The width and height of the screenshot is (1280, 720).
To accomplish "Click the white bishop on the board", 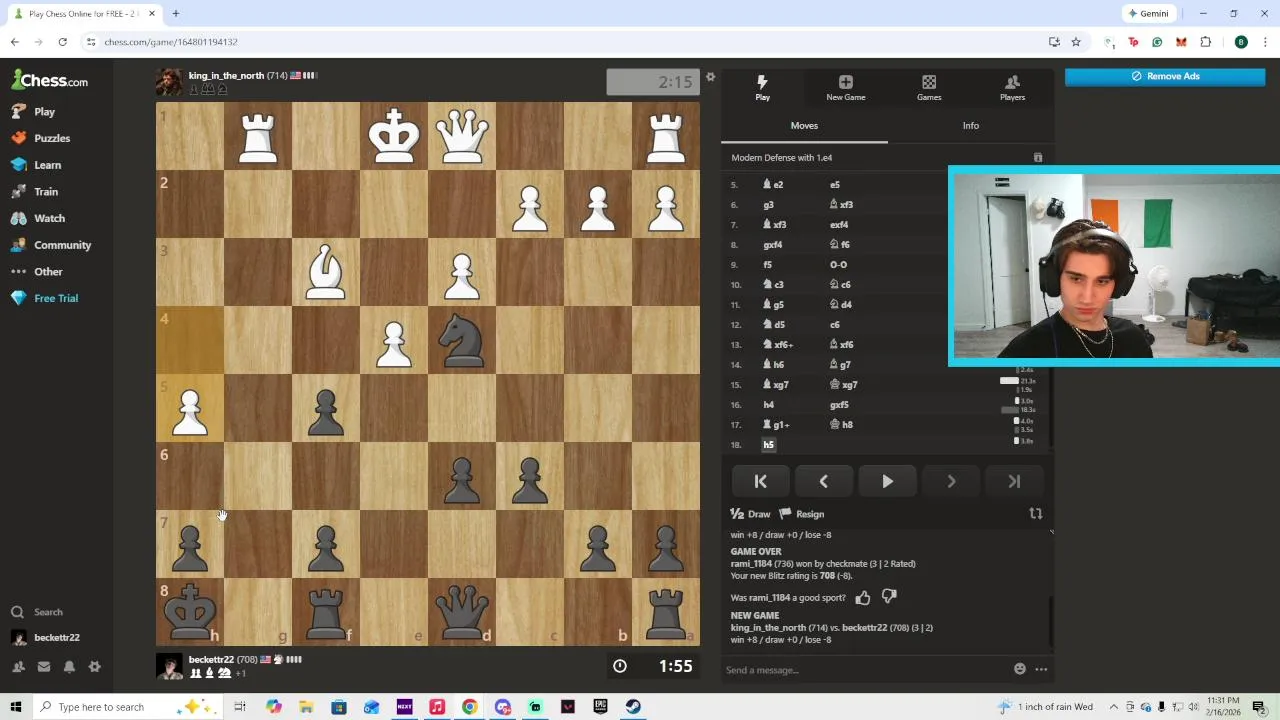I will pyautogui.click(x=326, y=272).
